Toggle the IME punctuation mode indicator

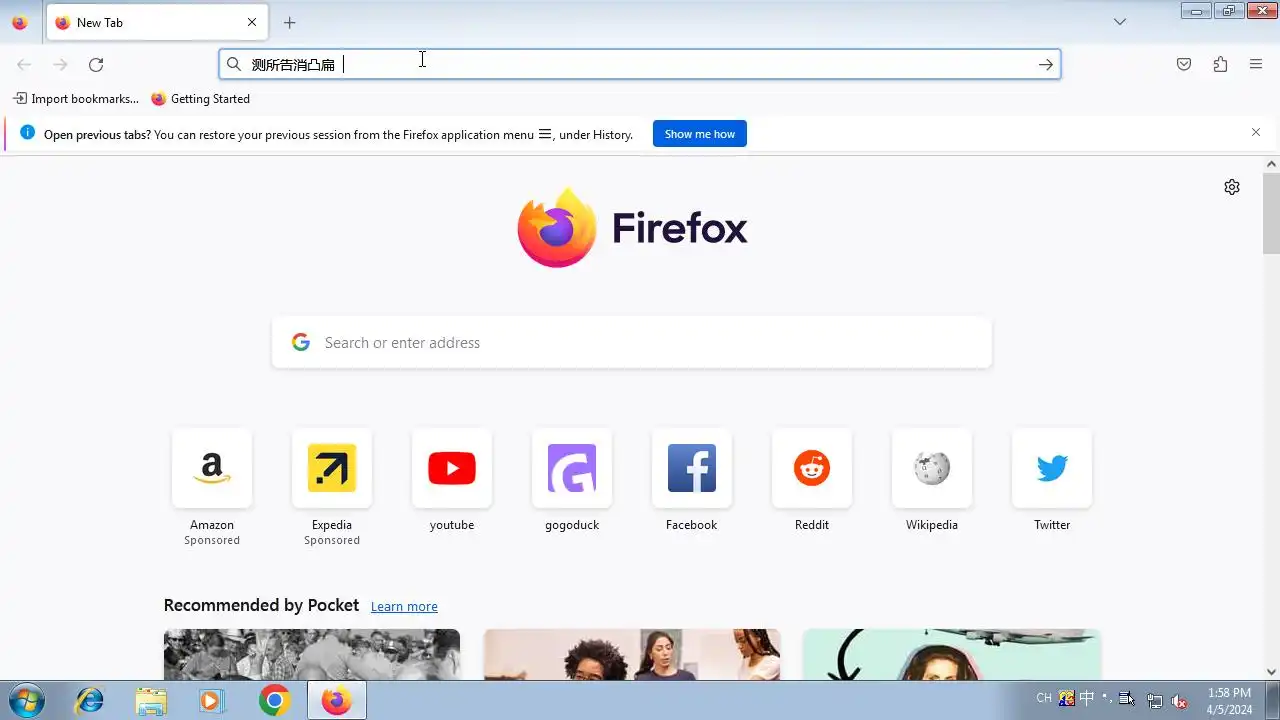1106,698
